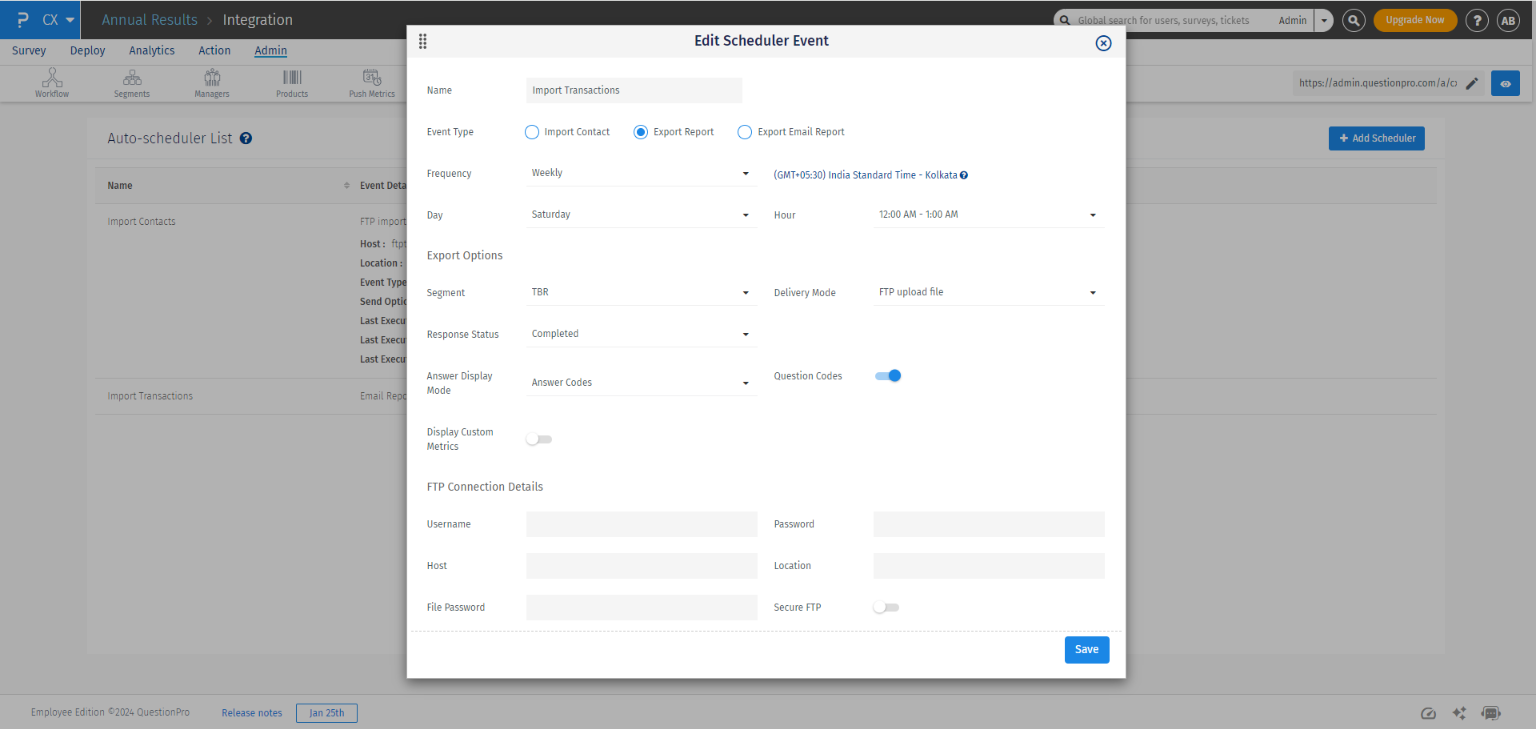Click the FTP Username input field
This screenshot has height=729, width=1536.
point(641,523)
